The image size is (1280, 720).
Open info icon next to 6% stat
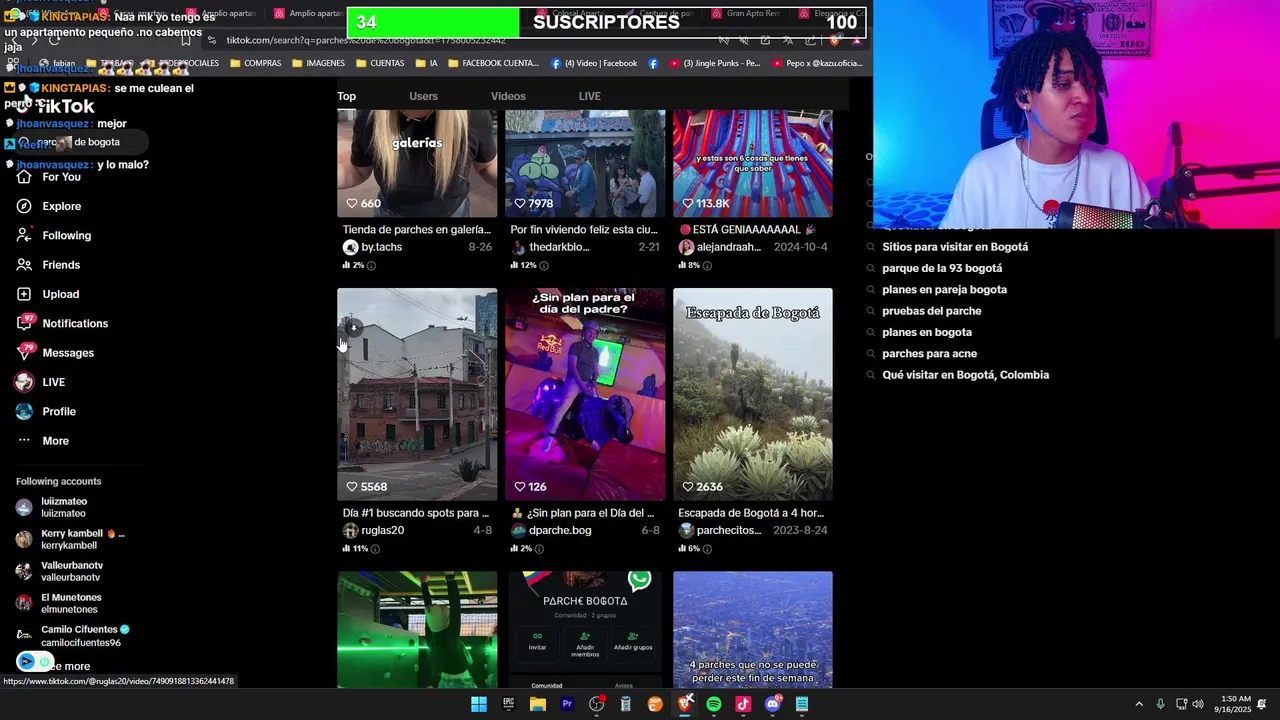(x=707, y=549)
